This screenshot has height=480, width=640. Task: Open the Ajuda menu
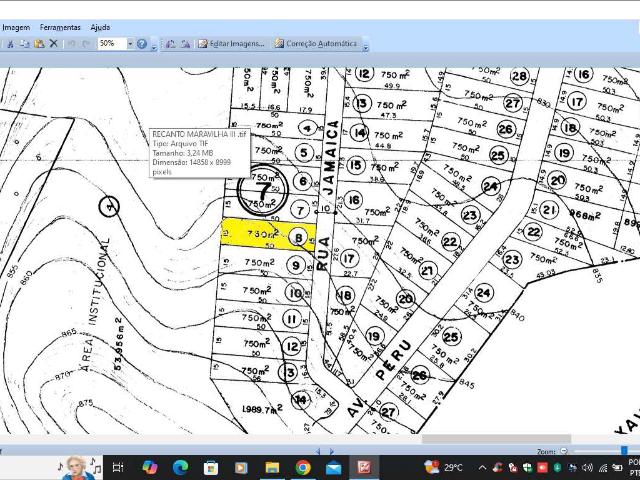tap(100, 27)
